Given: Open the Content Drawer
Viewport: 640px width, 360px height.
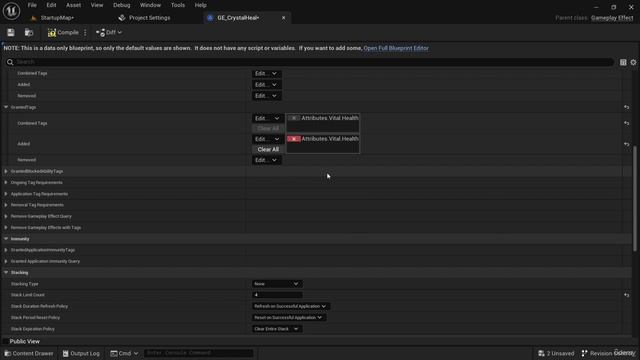Looking at the screenshot, I should (x=29, y=353).
